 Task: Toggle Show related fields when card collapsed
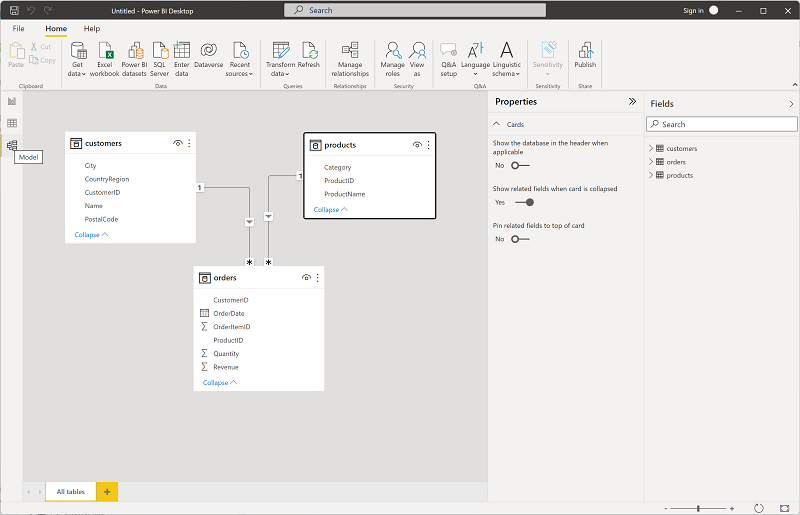[x=524, y=202]
